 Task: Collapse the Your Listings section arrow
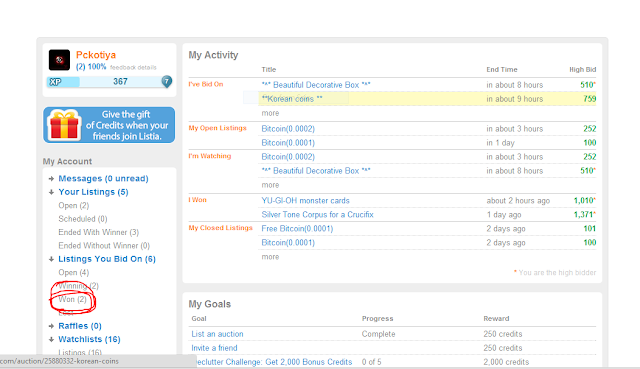51,192
